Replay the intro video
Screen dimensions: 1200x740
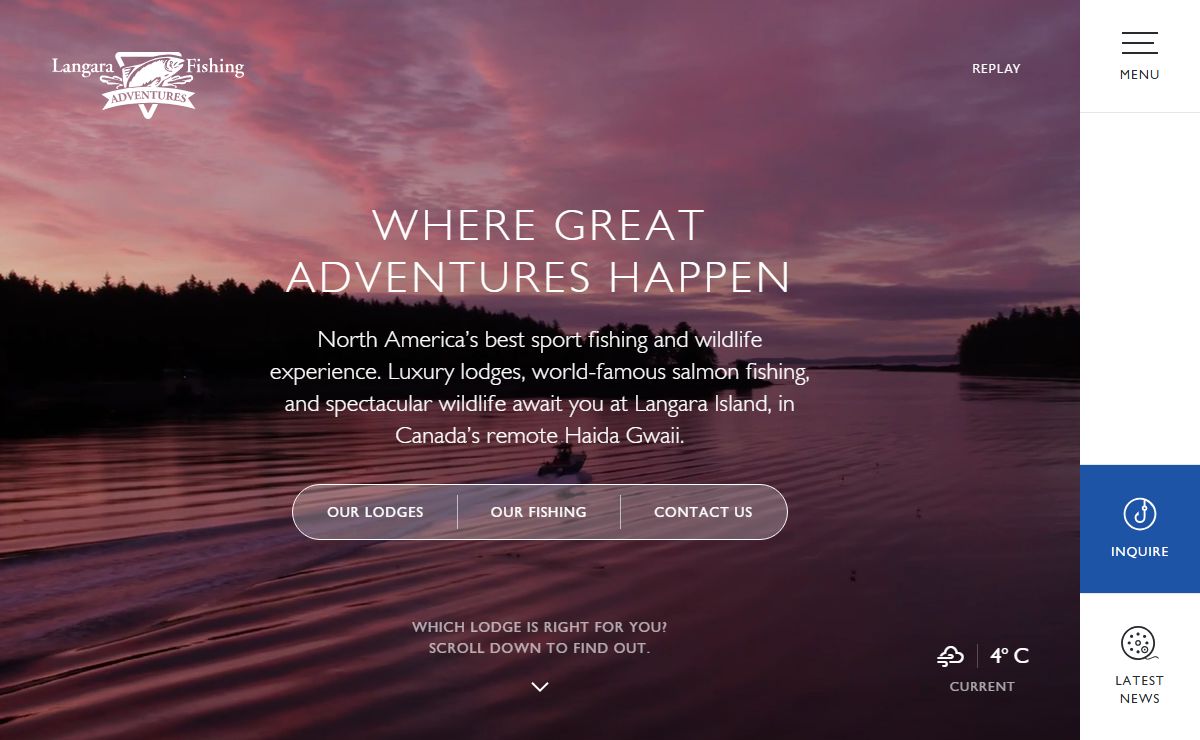(x=996, y=69)
